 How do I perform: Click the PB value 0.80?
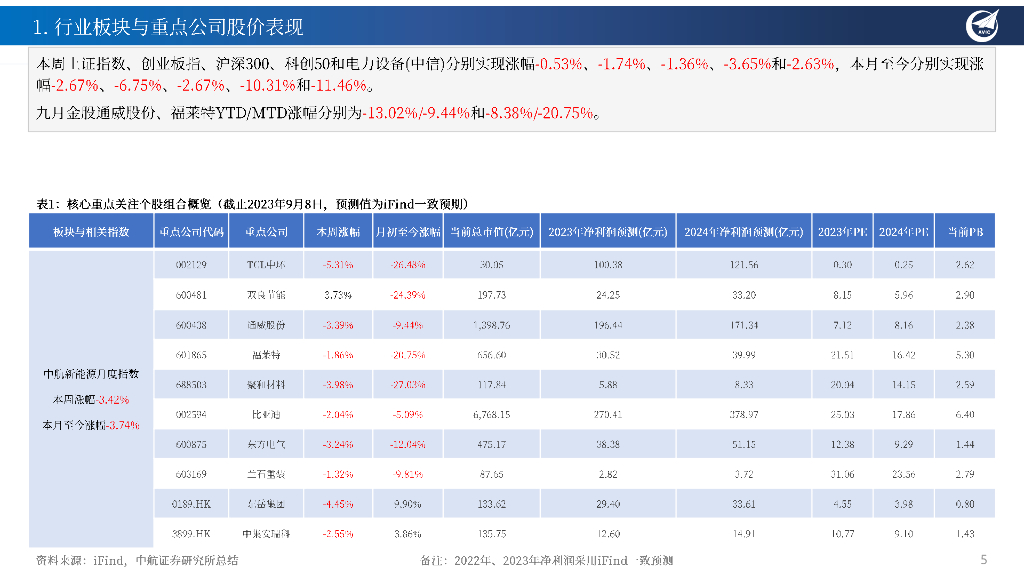(965, 504)
